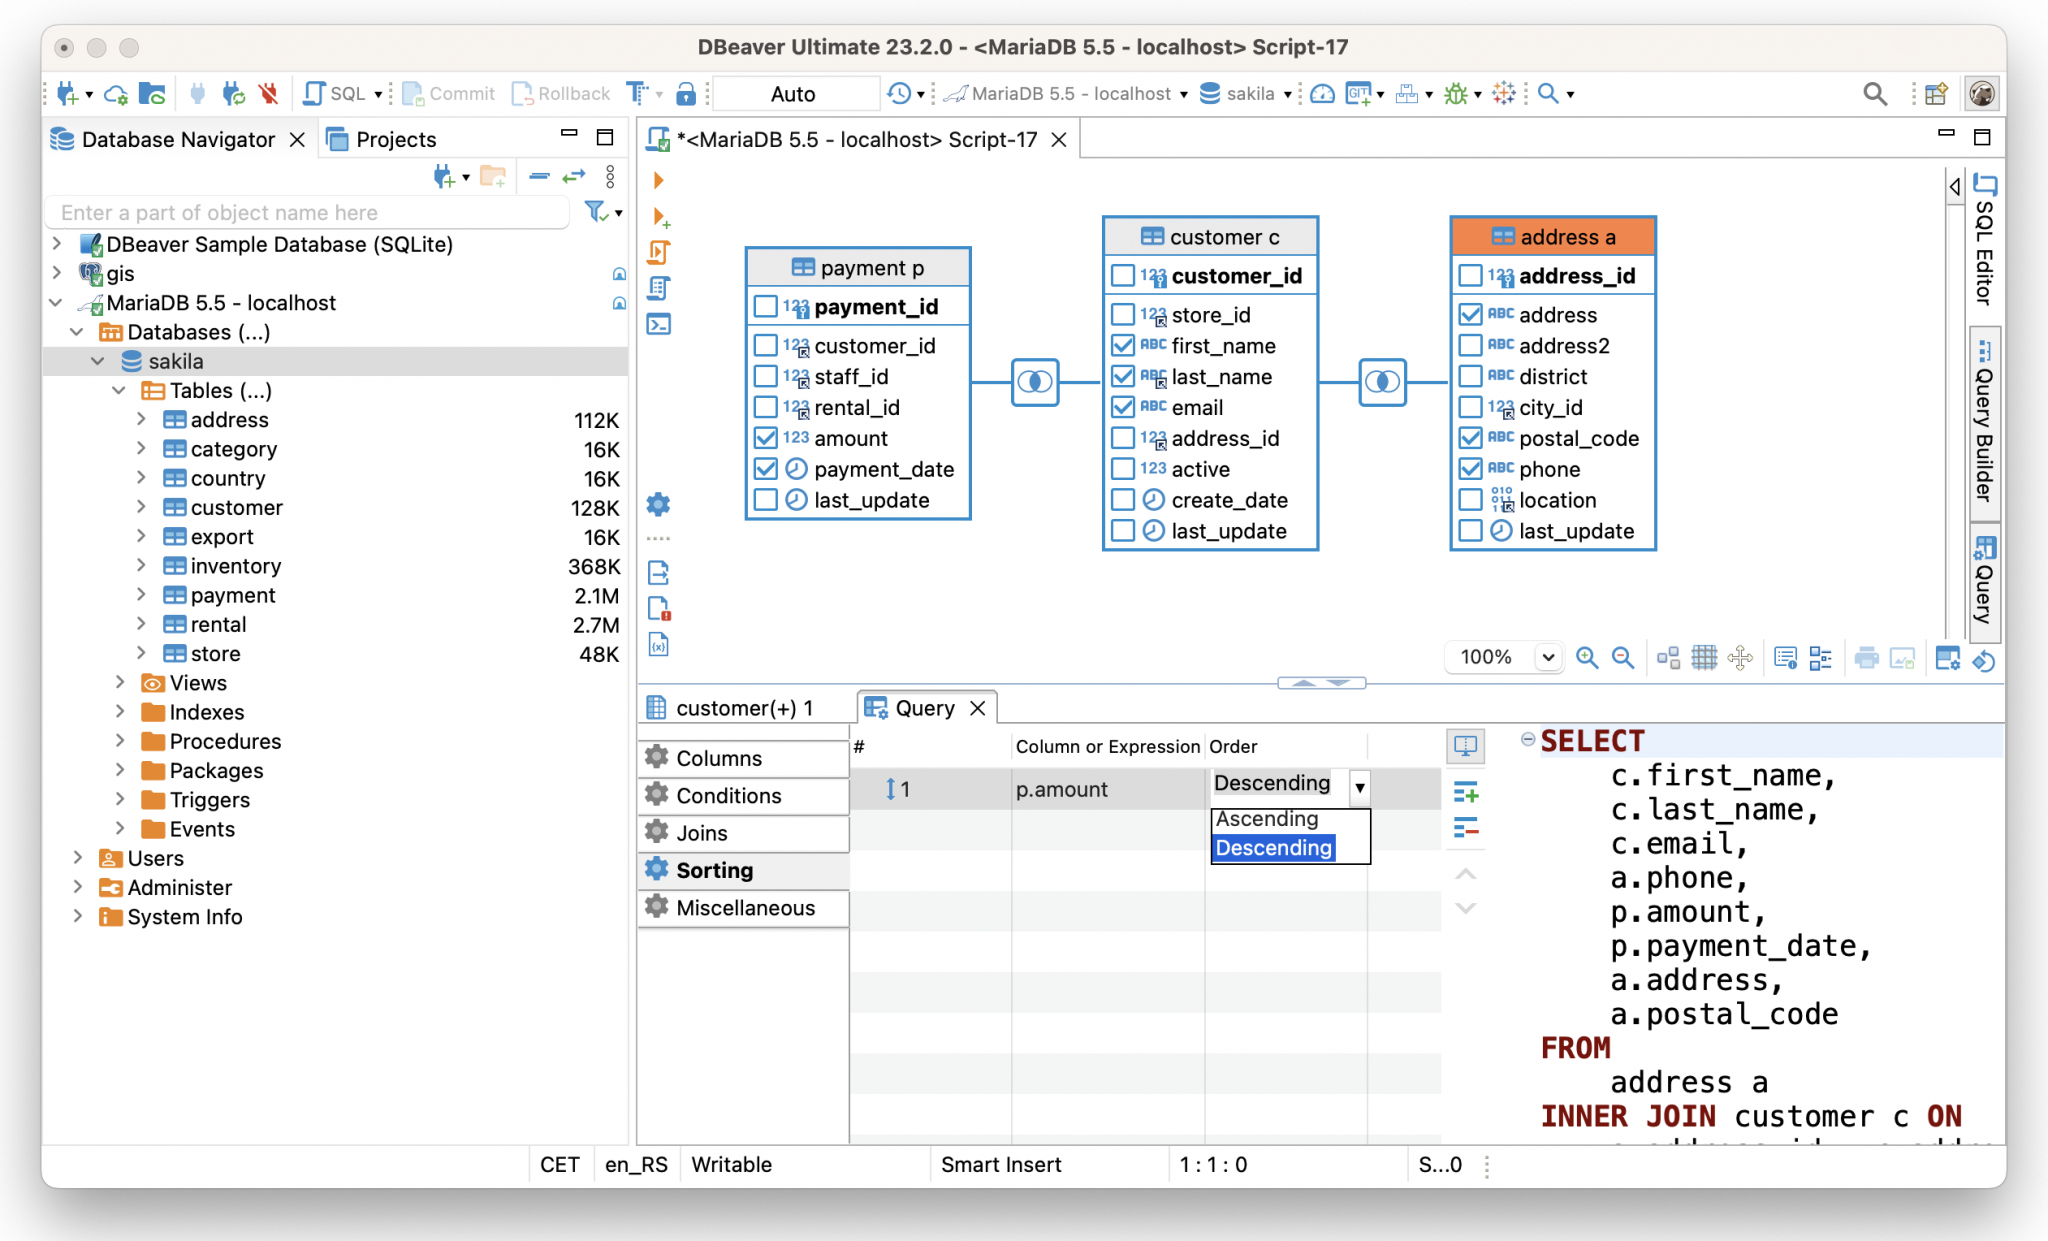
Task: Collapse the sakila database node
Action: point(98,361)
